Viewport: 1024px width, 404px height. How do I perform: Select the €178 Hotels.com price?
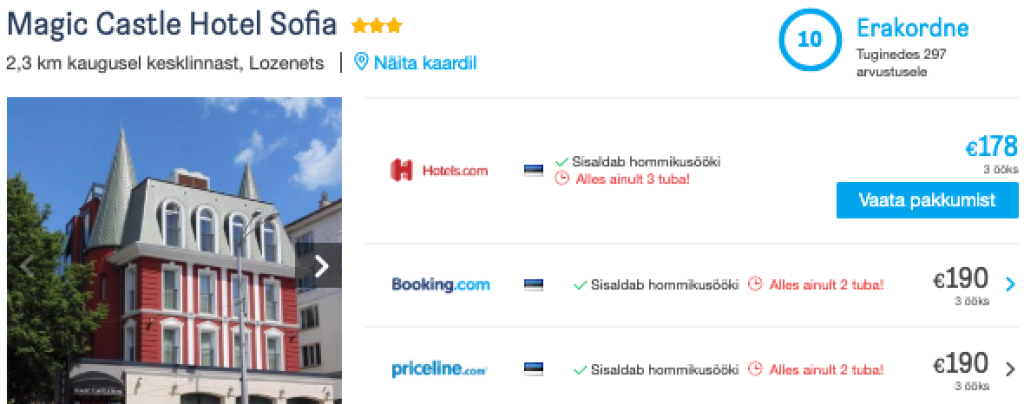coord(990,147)
